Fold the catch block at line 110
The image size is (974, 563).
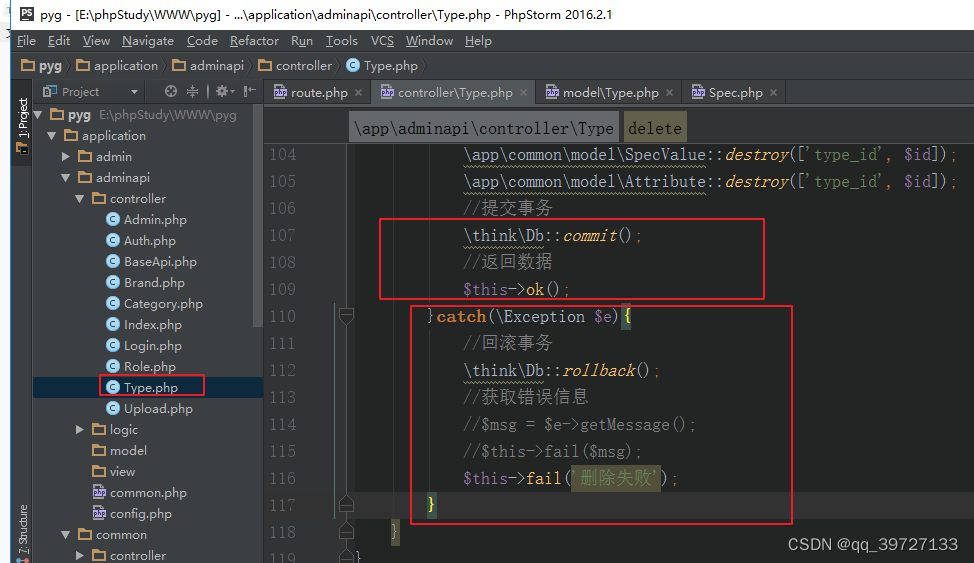click(x=346, y=316)
